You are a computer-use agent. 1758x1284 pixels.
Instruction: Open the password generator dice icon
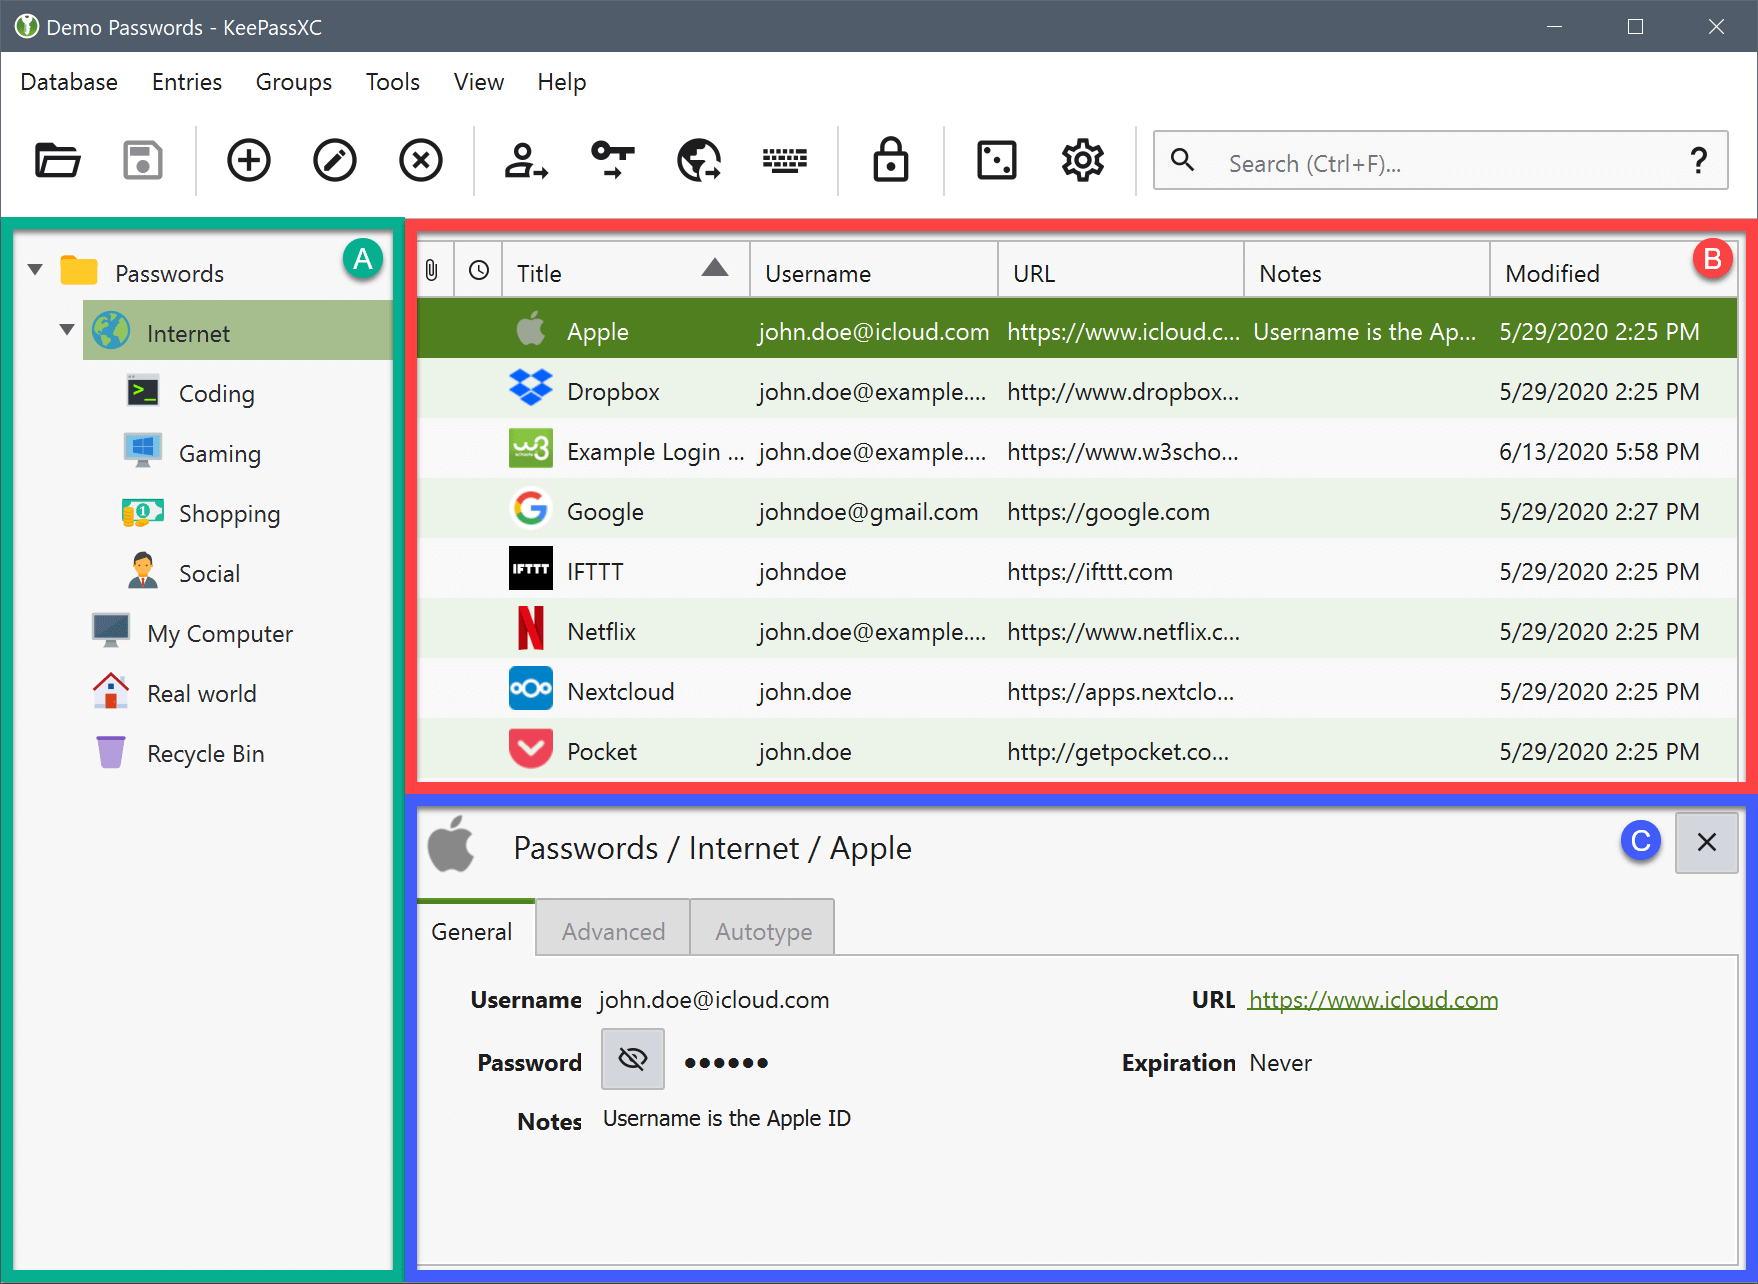996,160
